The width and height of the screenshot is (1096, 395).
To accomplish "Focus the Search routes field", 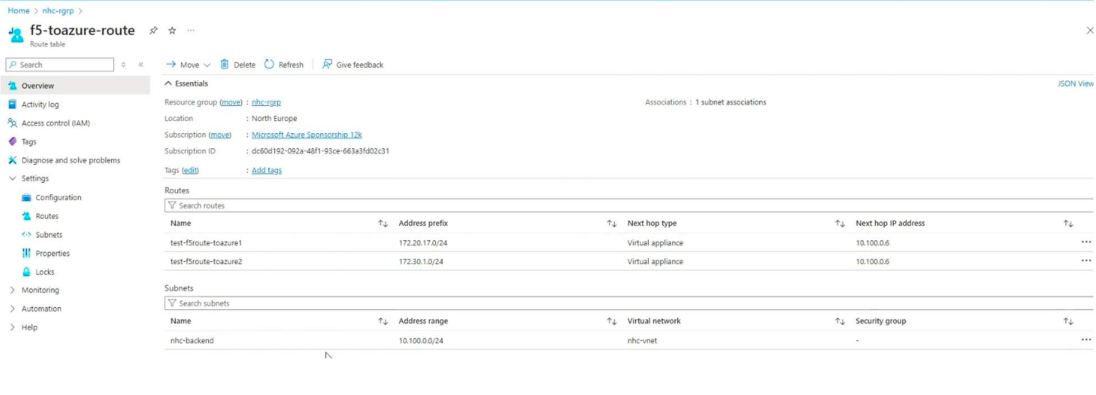I will pyautogui.click(x=629, y=206).
